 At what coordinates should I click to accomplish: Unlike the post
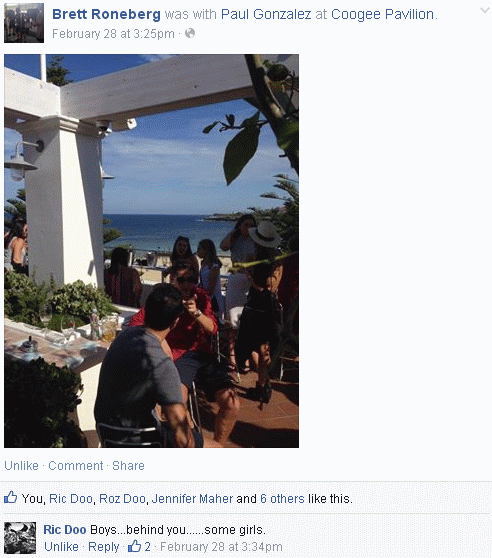(x=21, y=465)
